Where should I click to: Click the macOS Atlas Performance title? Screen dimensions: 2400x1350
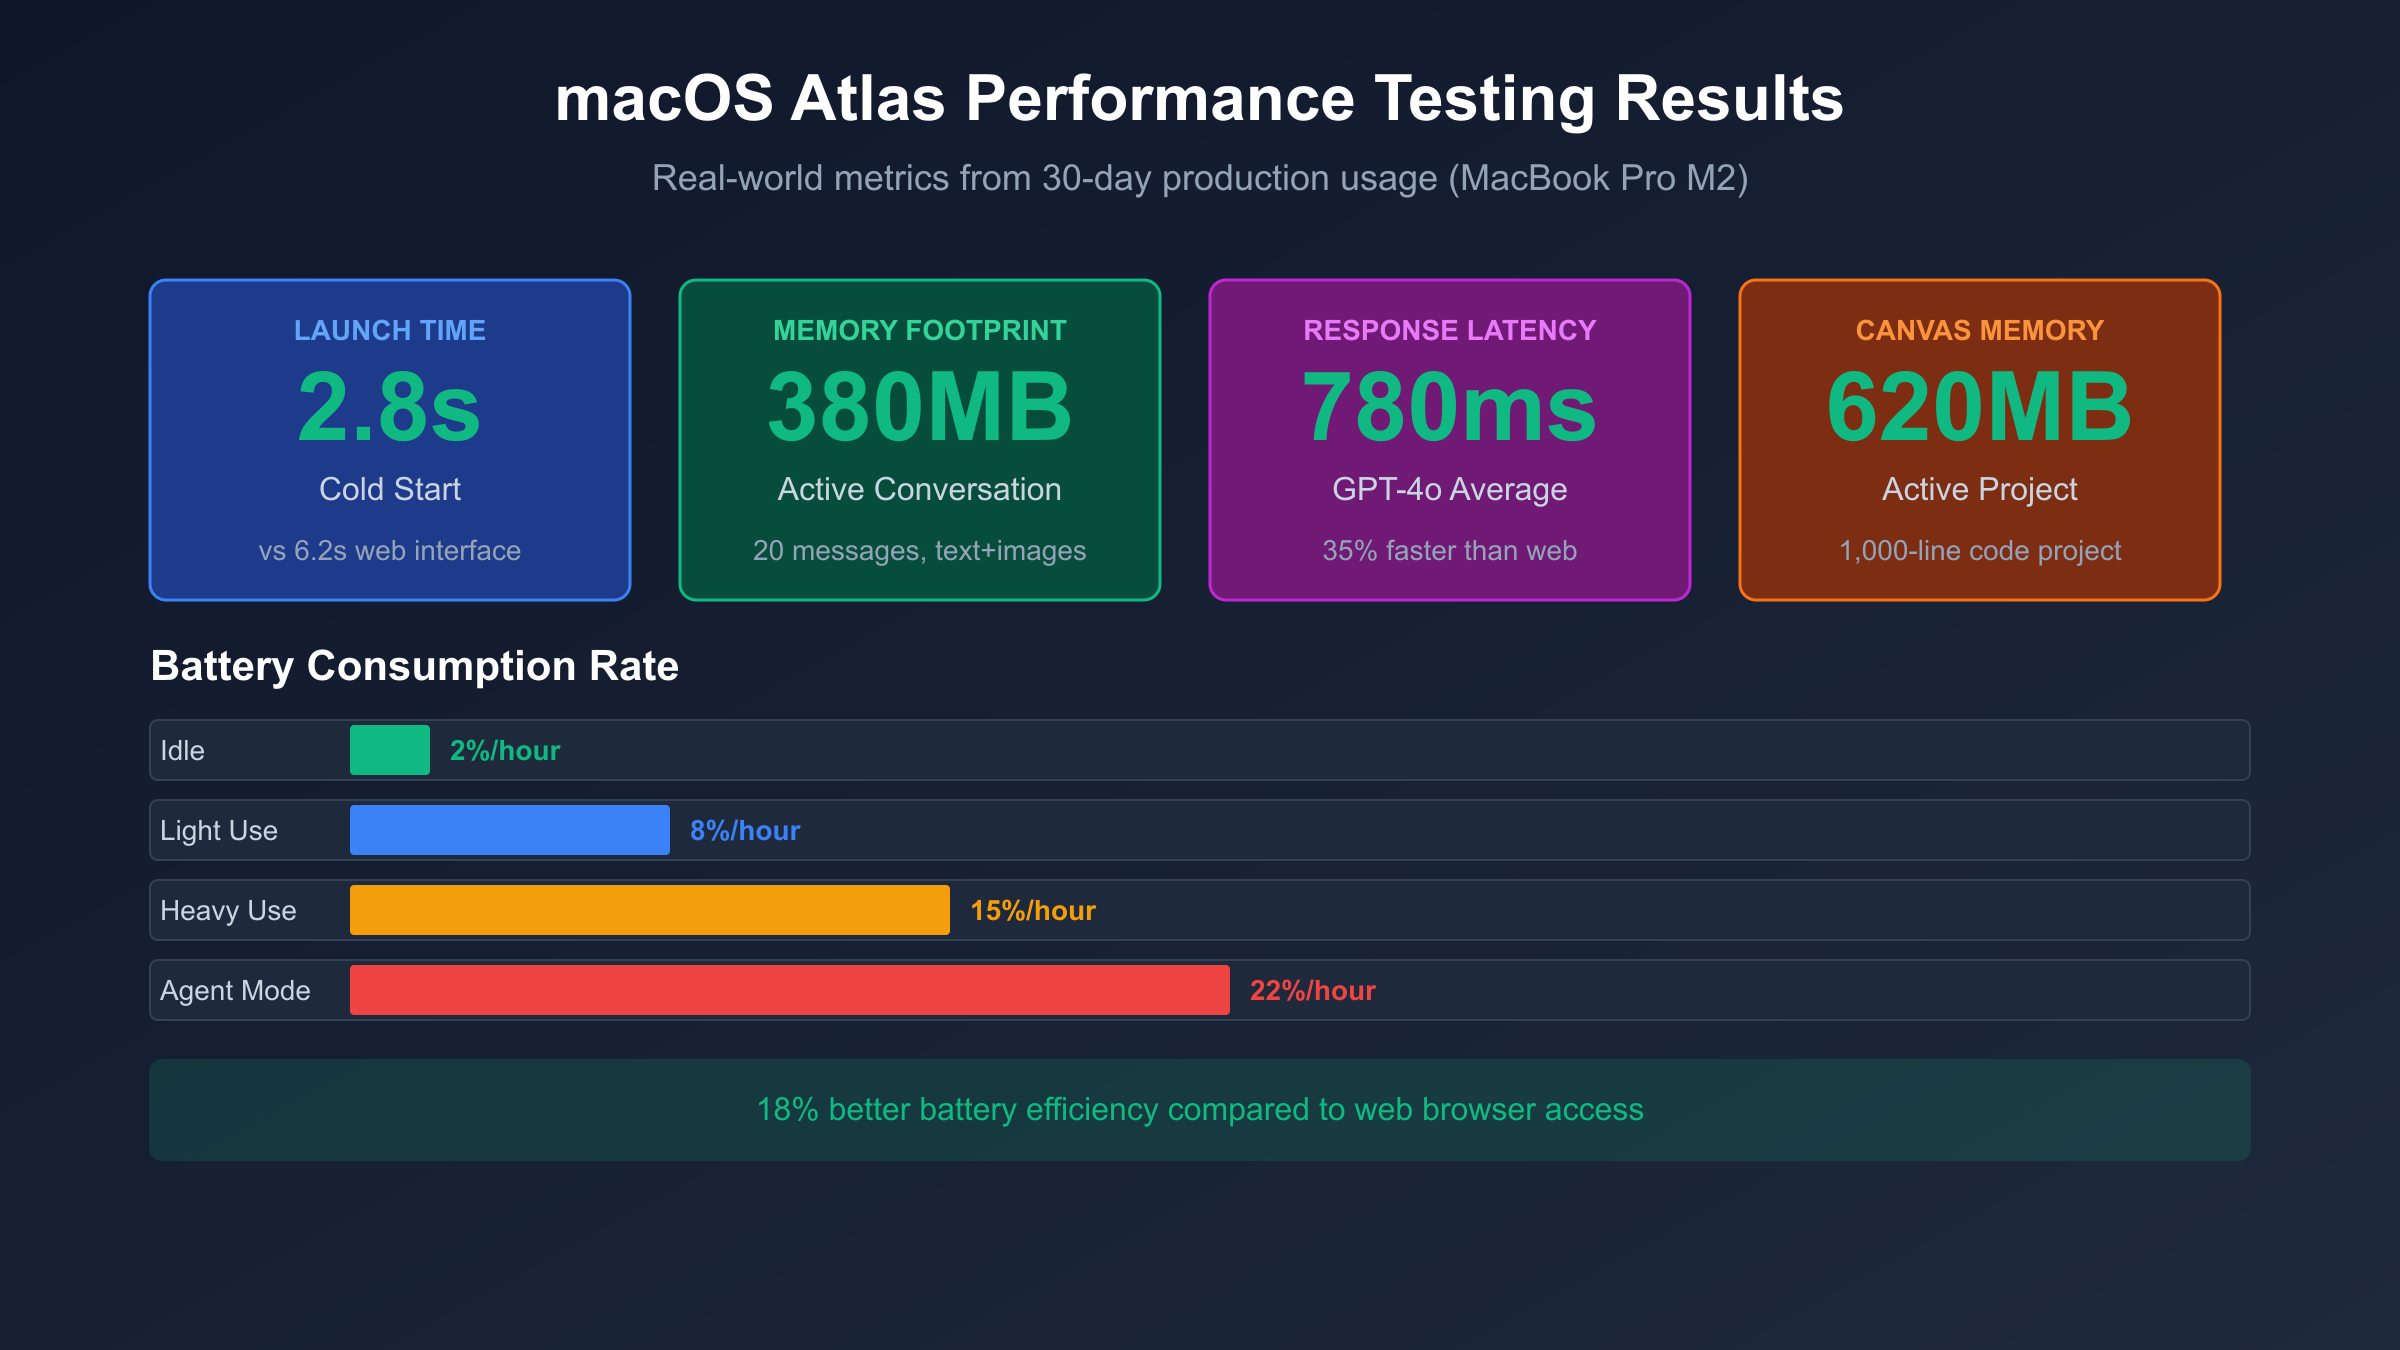pyautogui.click(x=1200, y=98)
